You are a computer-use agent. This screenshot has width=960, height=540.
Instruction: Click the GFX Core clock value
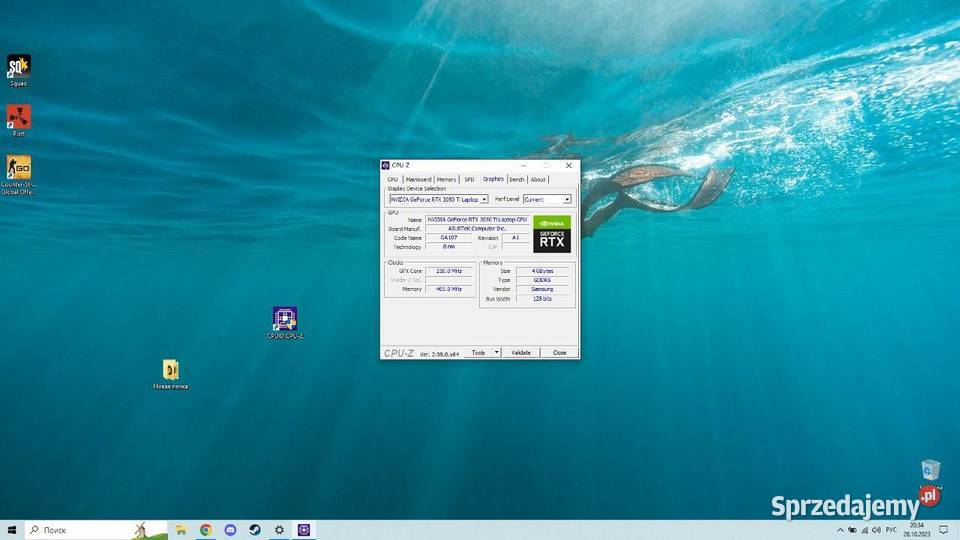pyautogui.click(x=449, y=271)
